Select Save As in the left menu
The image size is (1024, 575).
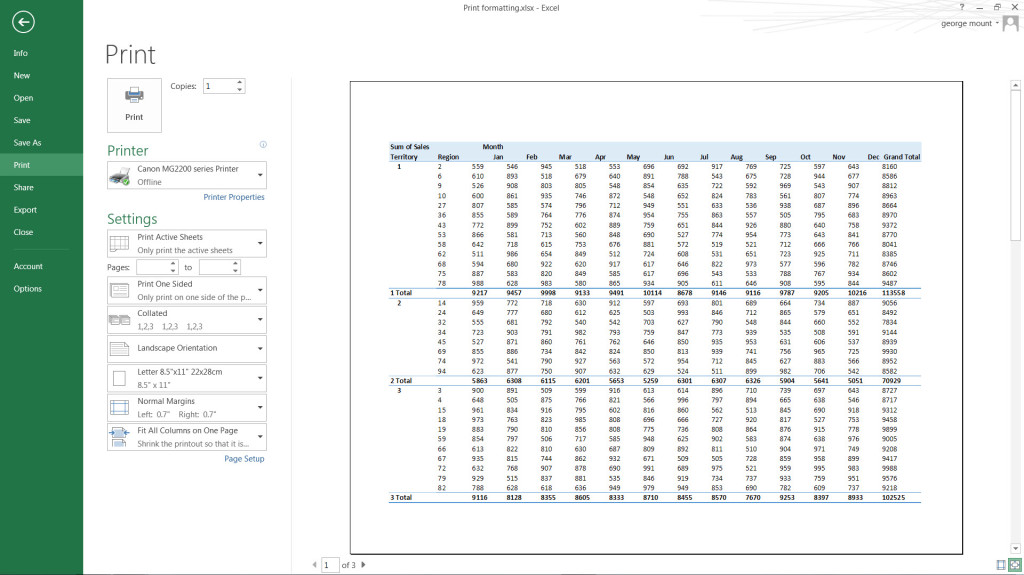pos(28,143)
